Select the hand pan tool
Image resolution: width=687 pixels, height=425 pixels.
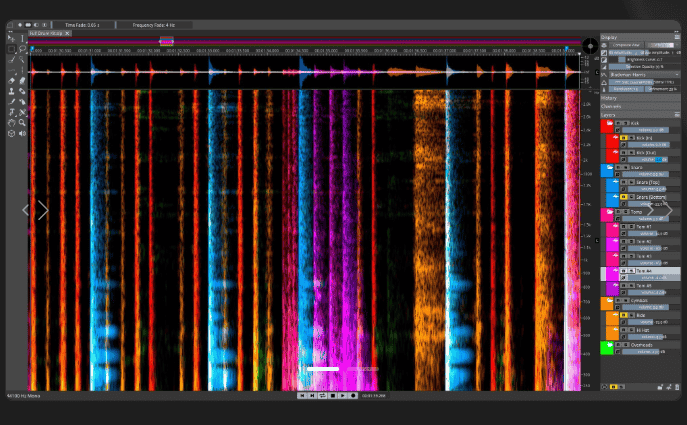(x=12, y=123)
